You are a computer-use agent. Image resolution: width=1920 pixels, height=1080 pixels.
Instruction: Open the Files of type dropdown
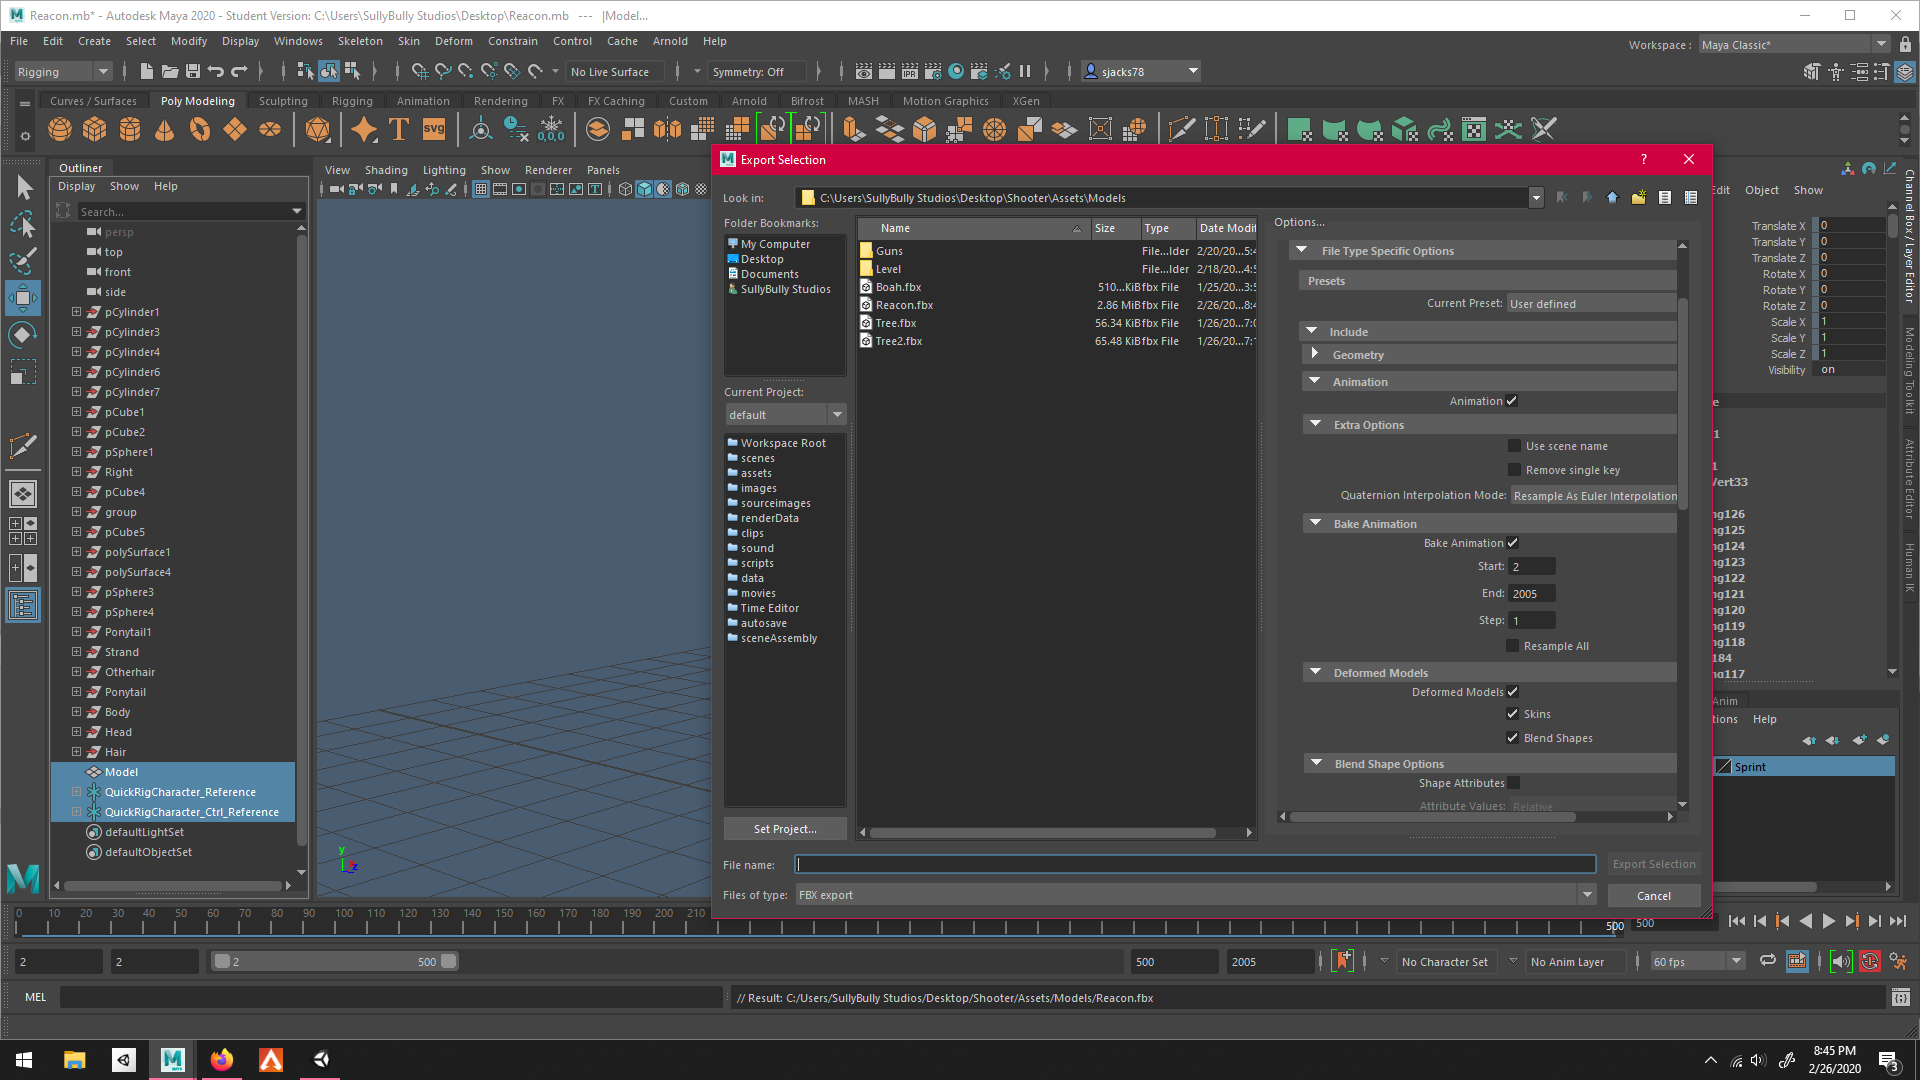1587,895
